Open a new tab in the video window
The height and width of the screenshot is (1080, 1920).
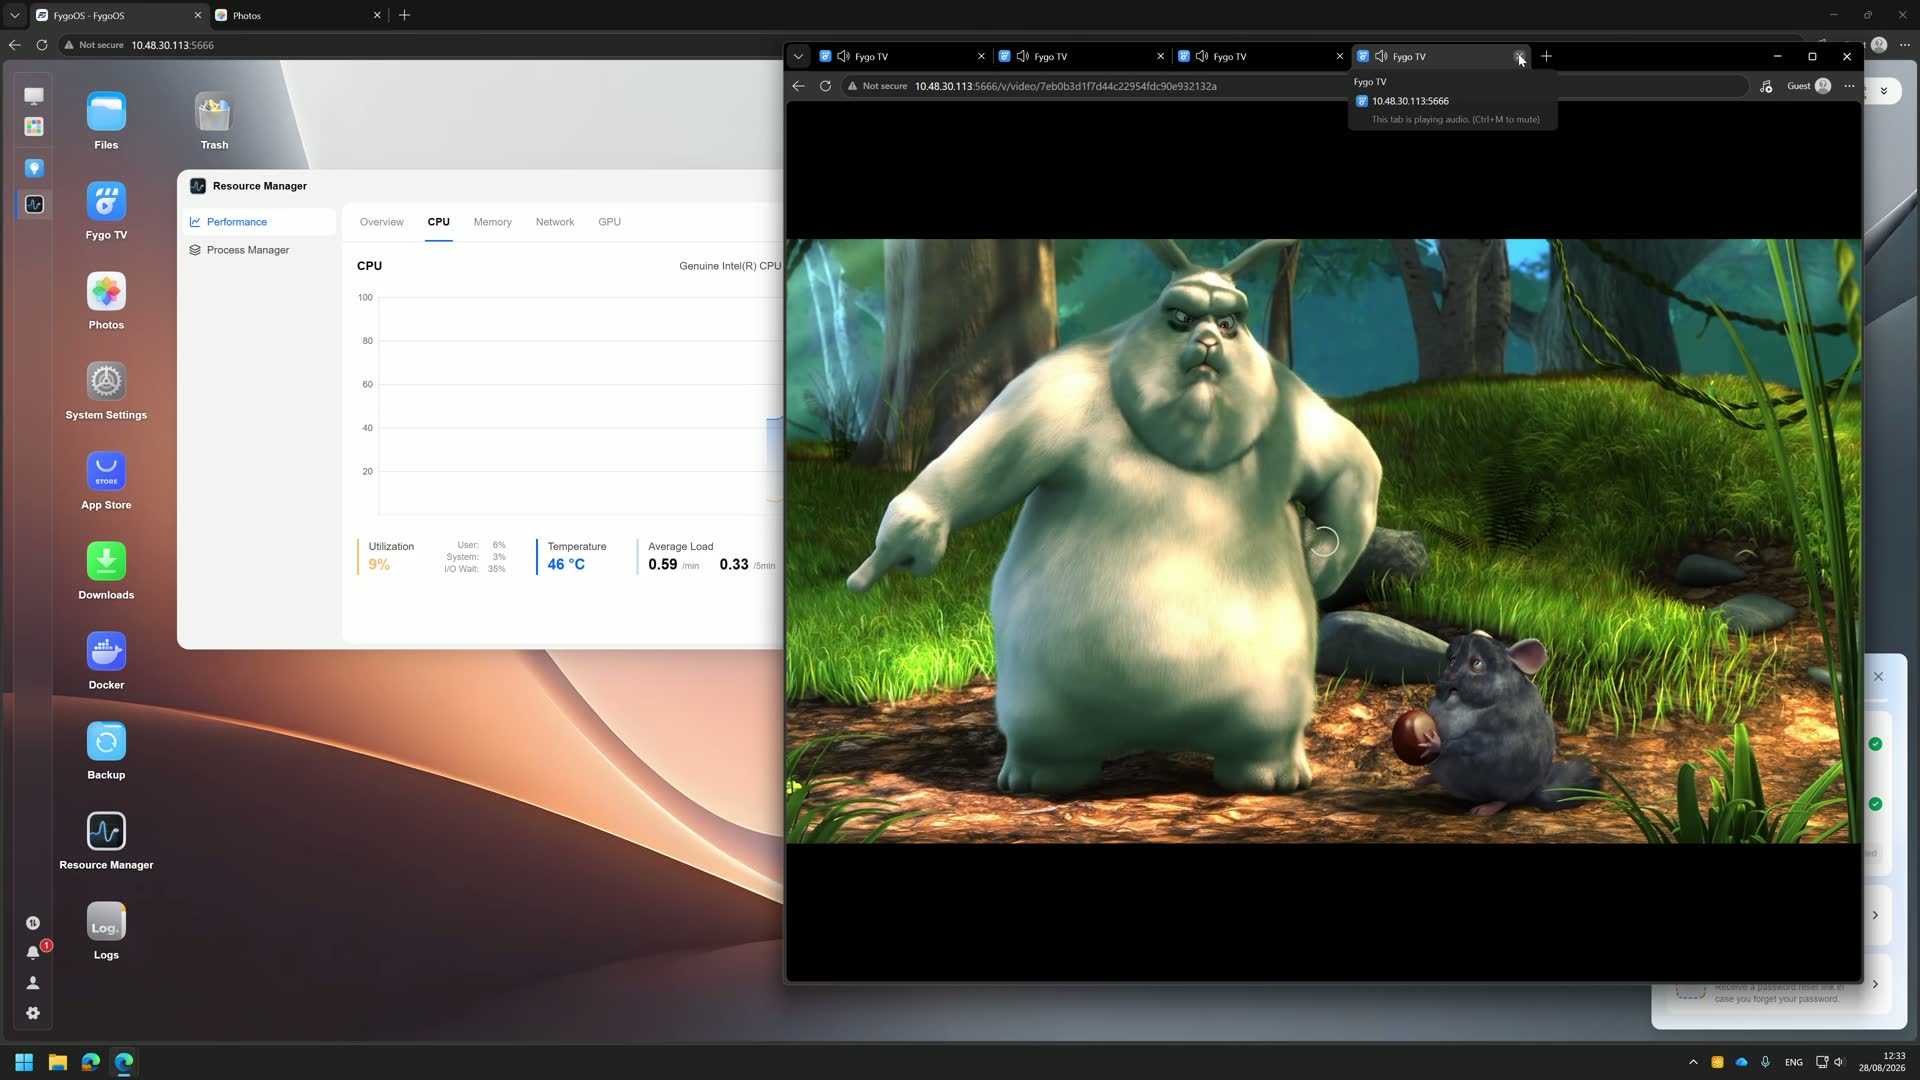[1546, 56]
